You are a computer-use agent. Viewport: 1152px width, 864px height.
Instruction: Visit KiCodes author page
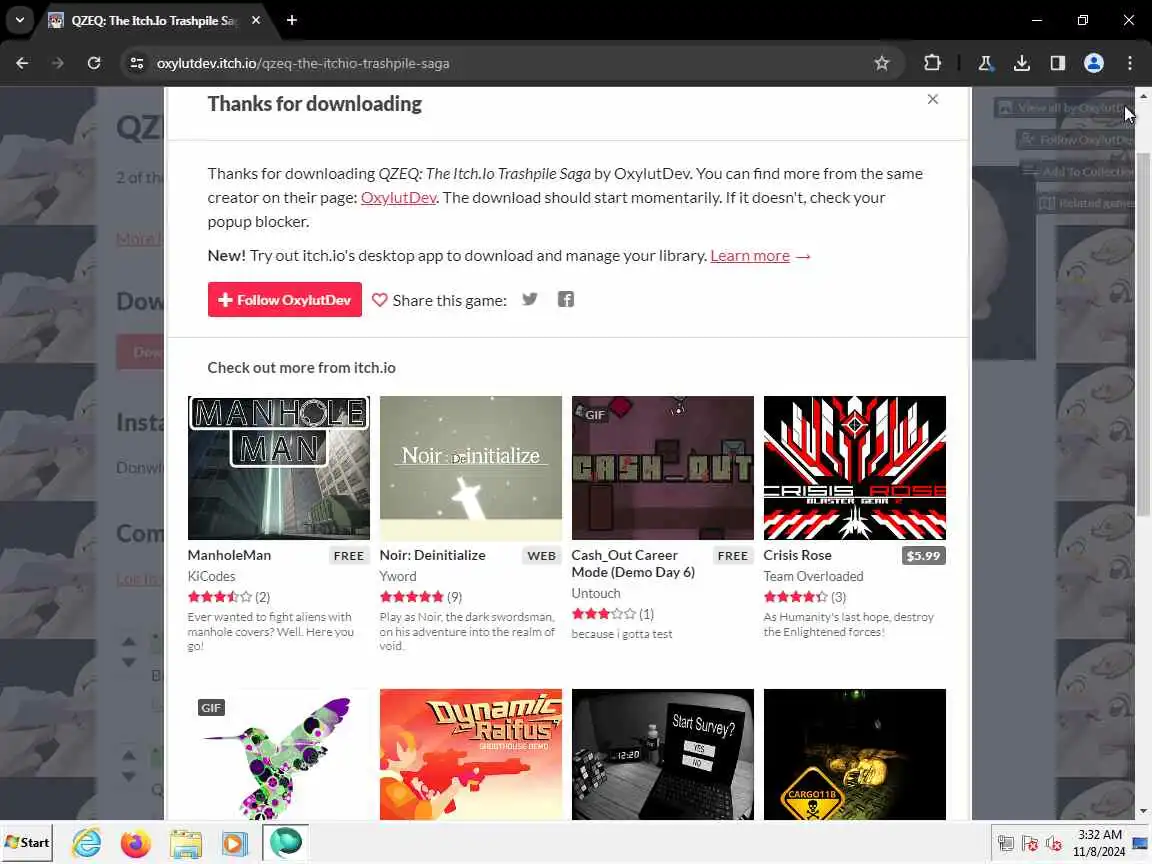pos(211,577)
